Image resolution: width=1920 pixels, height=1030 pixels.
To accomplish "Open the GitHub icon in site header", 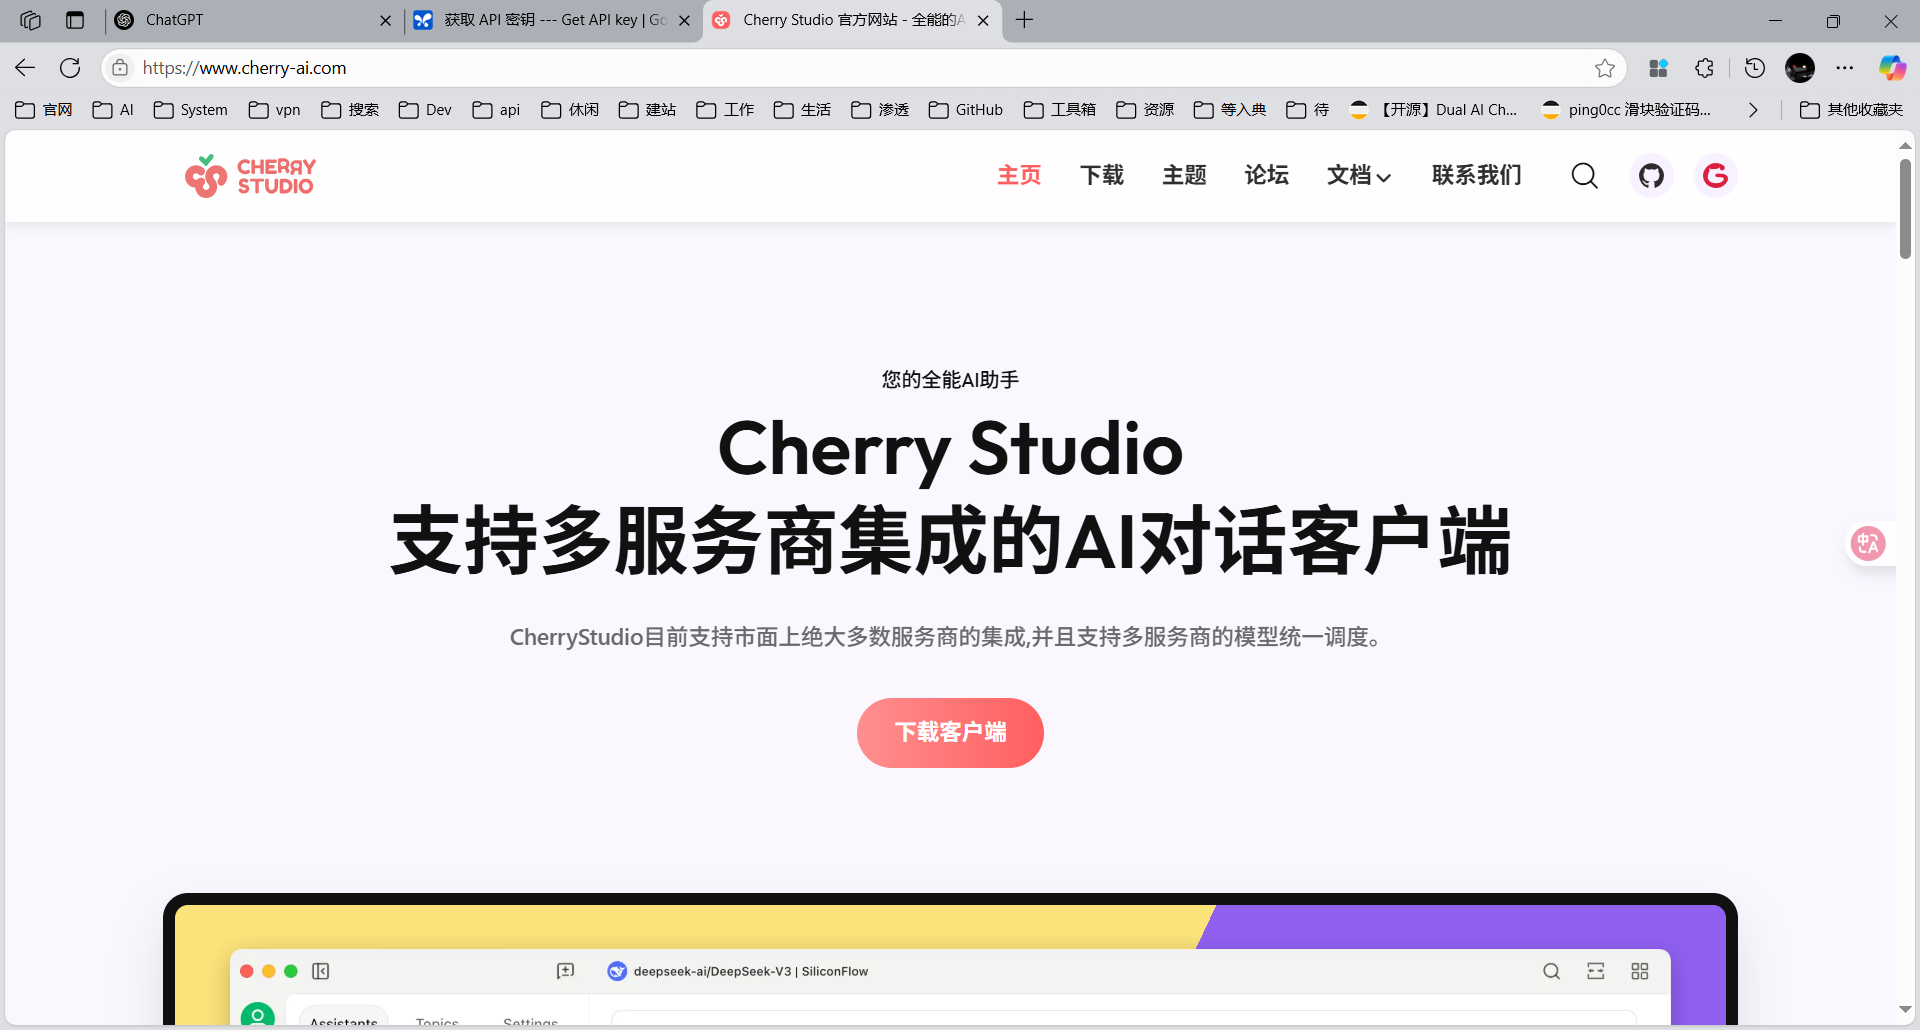I will [1651, 176].
